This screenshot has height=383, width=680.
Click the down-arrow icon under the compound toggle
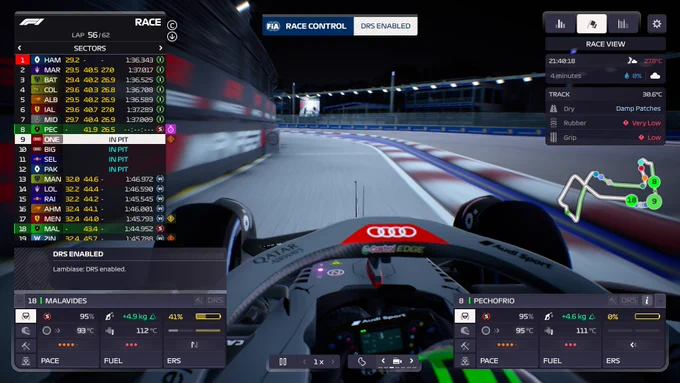172,36
